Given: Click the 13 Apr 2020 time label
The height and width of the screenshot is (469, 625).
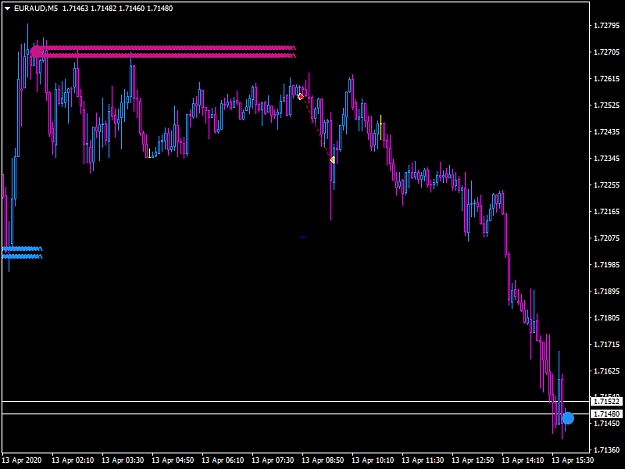Looking at the screenshot, I should [22, 460].
